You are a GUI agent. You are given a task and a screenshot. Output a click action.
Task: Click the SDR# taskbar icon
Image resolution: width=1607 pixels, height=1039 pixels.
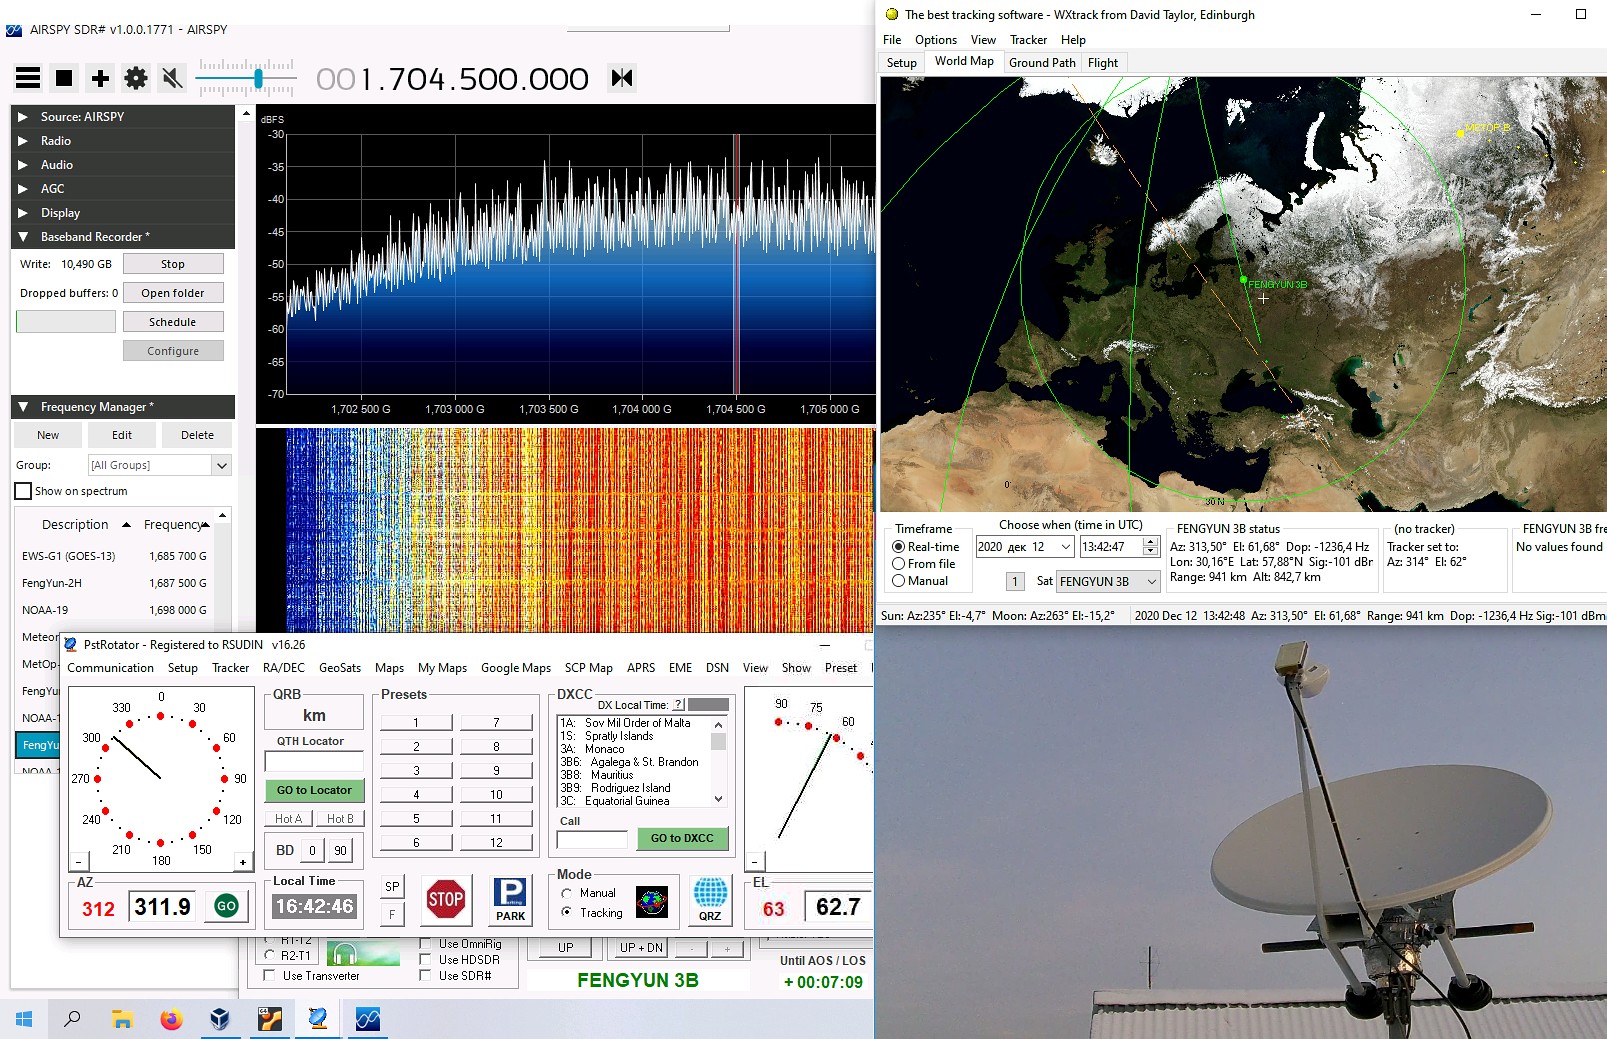pos(367,1019)
